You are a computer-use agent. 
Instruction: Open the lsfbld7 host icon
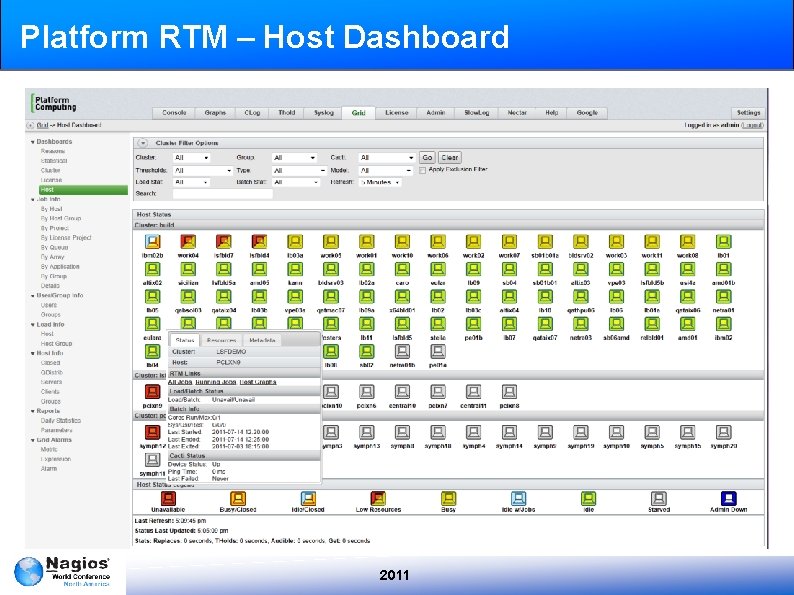point(224,242)
